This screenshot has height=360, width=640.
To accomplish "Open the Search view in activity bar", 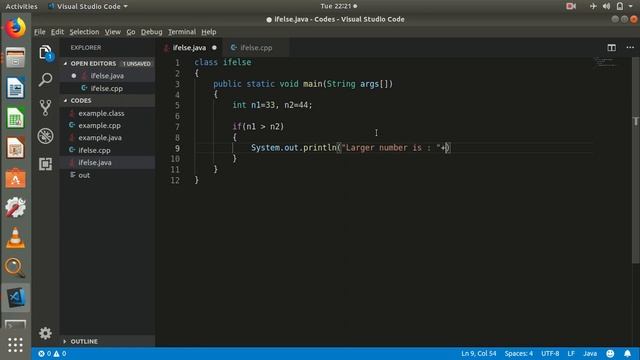I will point(45,80).
